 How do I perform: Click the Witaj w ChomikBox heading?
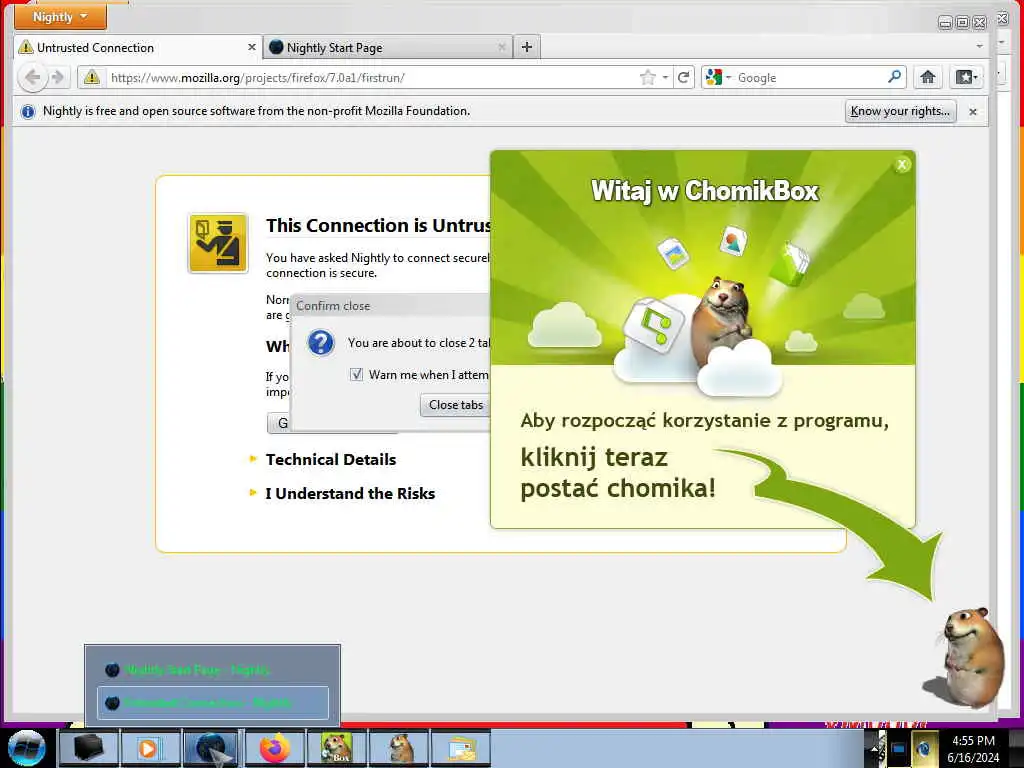click(705, 191)
